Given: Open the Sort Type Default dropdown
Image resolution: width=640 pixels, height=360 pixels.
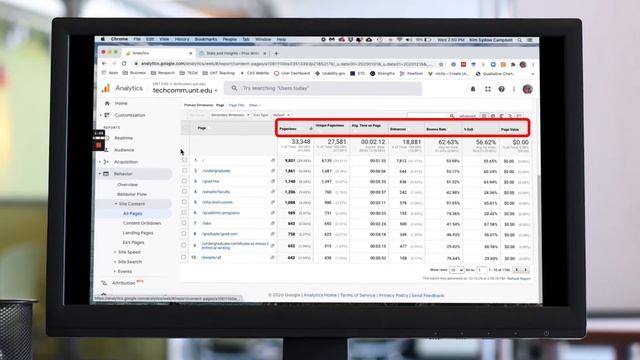Looking at the screenshot, I should 281,115.
